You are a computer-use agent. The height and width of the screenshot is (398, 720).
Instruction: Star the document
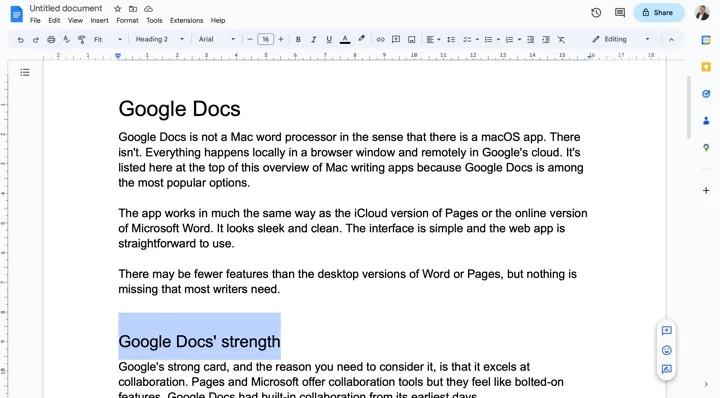118,9
